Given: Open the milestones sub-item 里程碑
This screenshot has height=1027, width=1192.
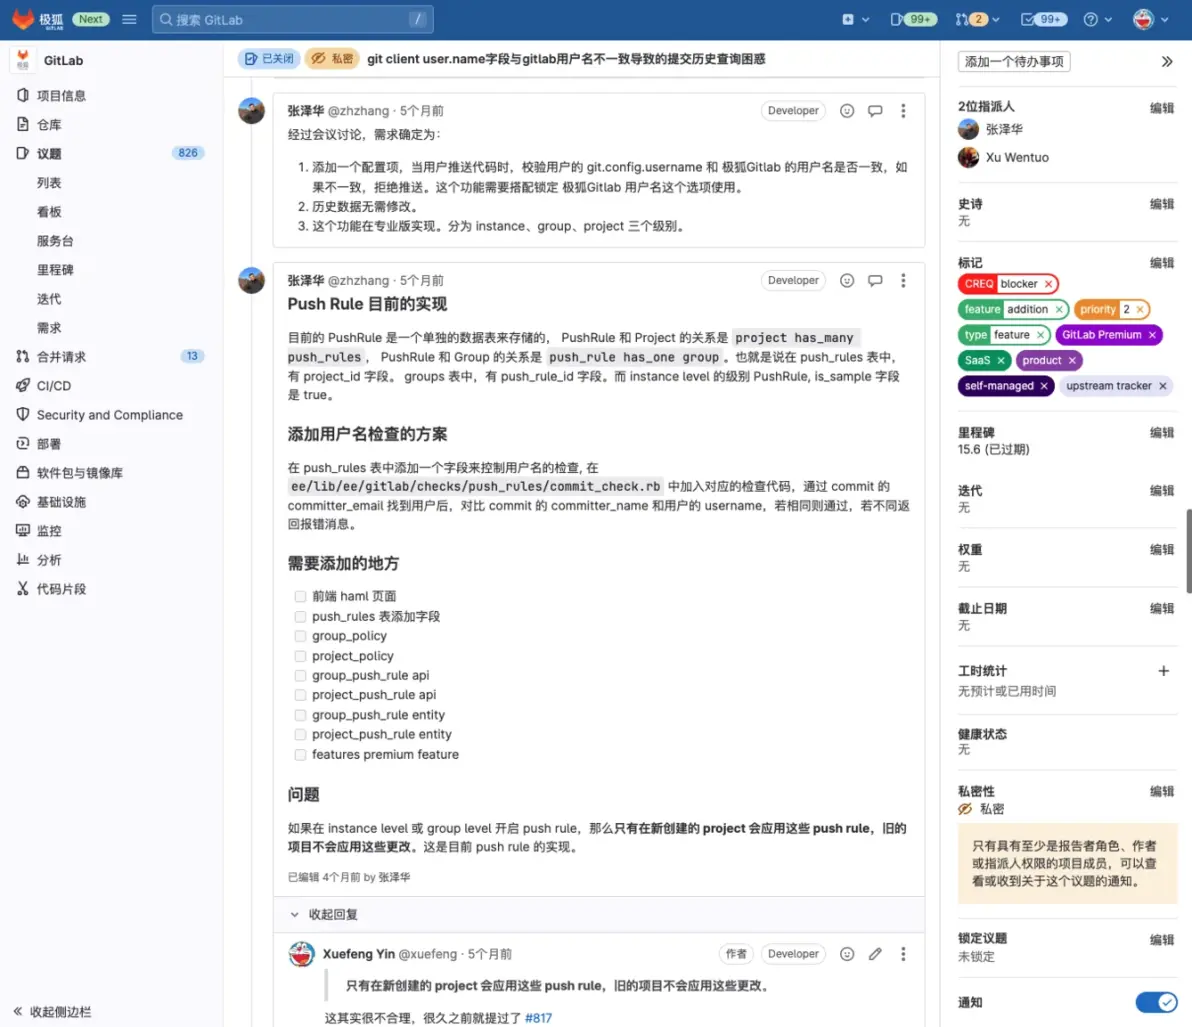Looking at the screenshot, I should tap(55, 270).
